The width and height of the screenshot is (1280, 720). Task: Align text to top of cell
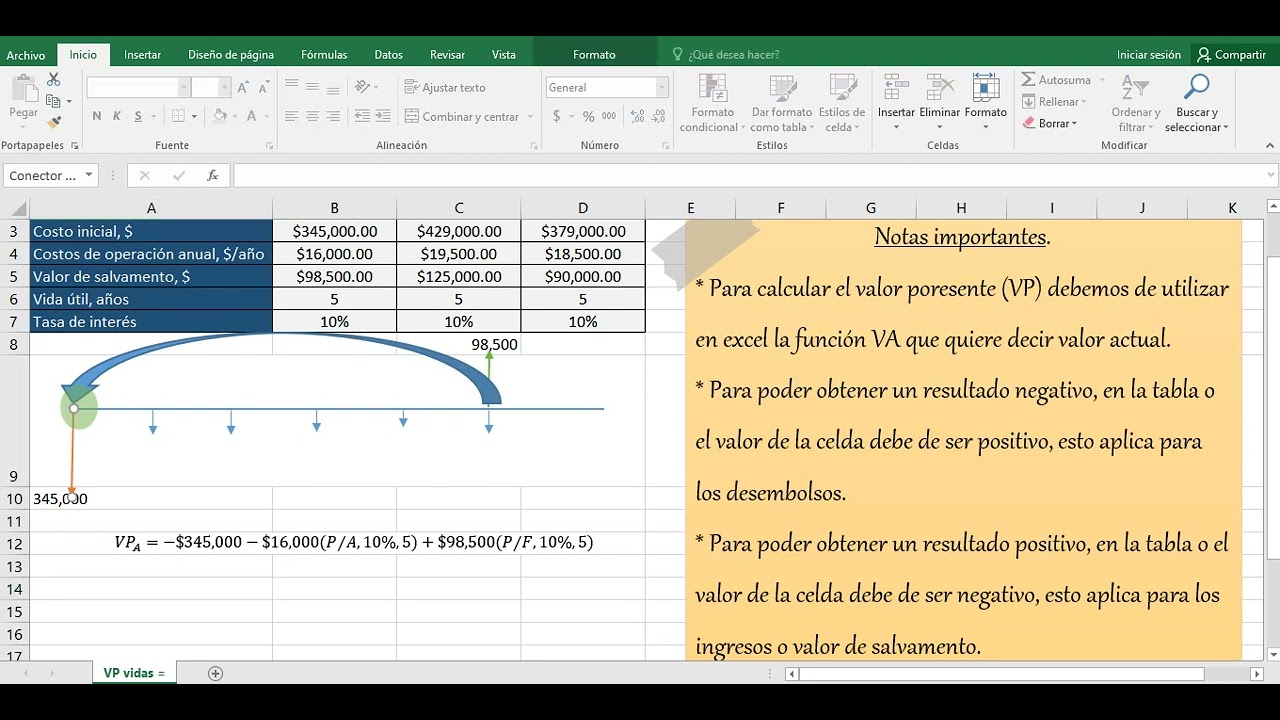click(x=292, y=87)
